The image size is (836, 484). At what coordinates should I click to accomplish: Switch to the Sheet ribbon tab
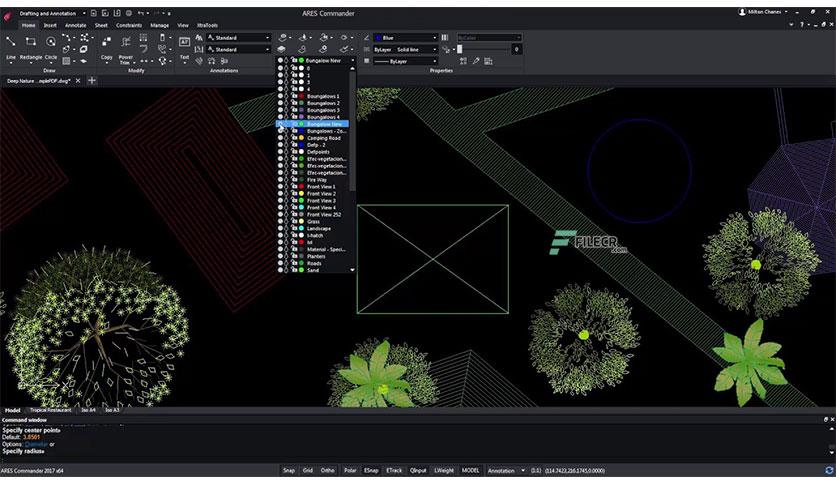(101, 25)
